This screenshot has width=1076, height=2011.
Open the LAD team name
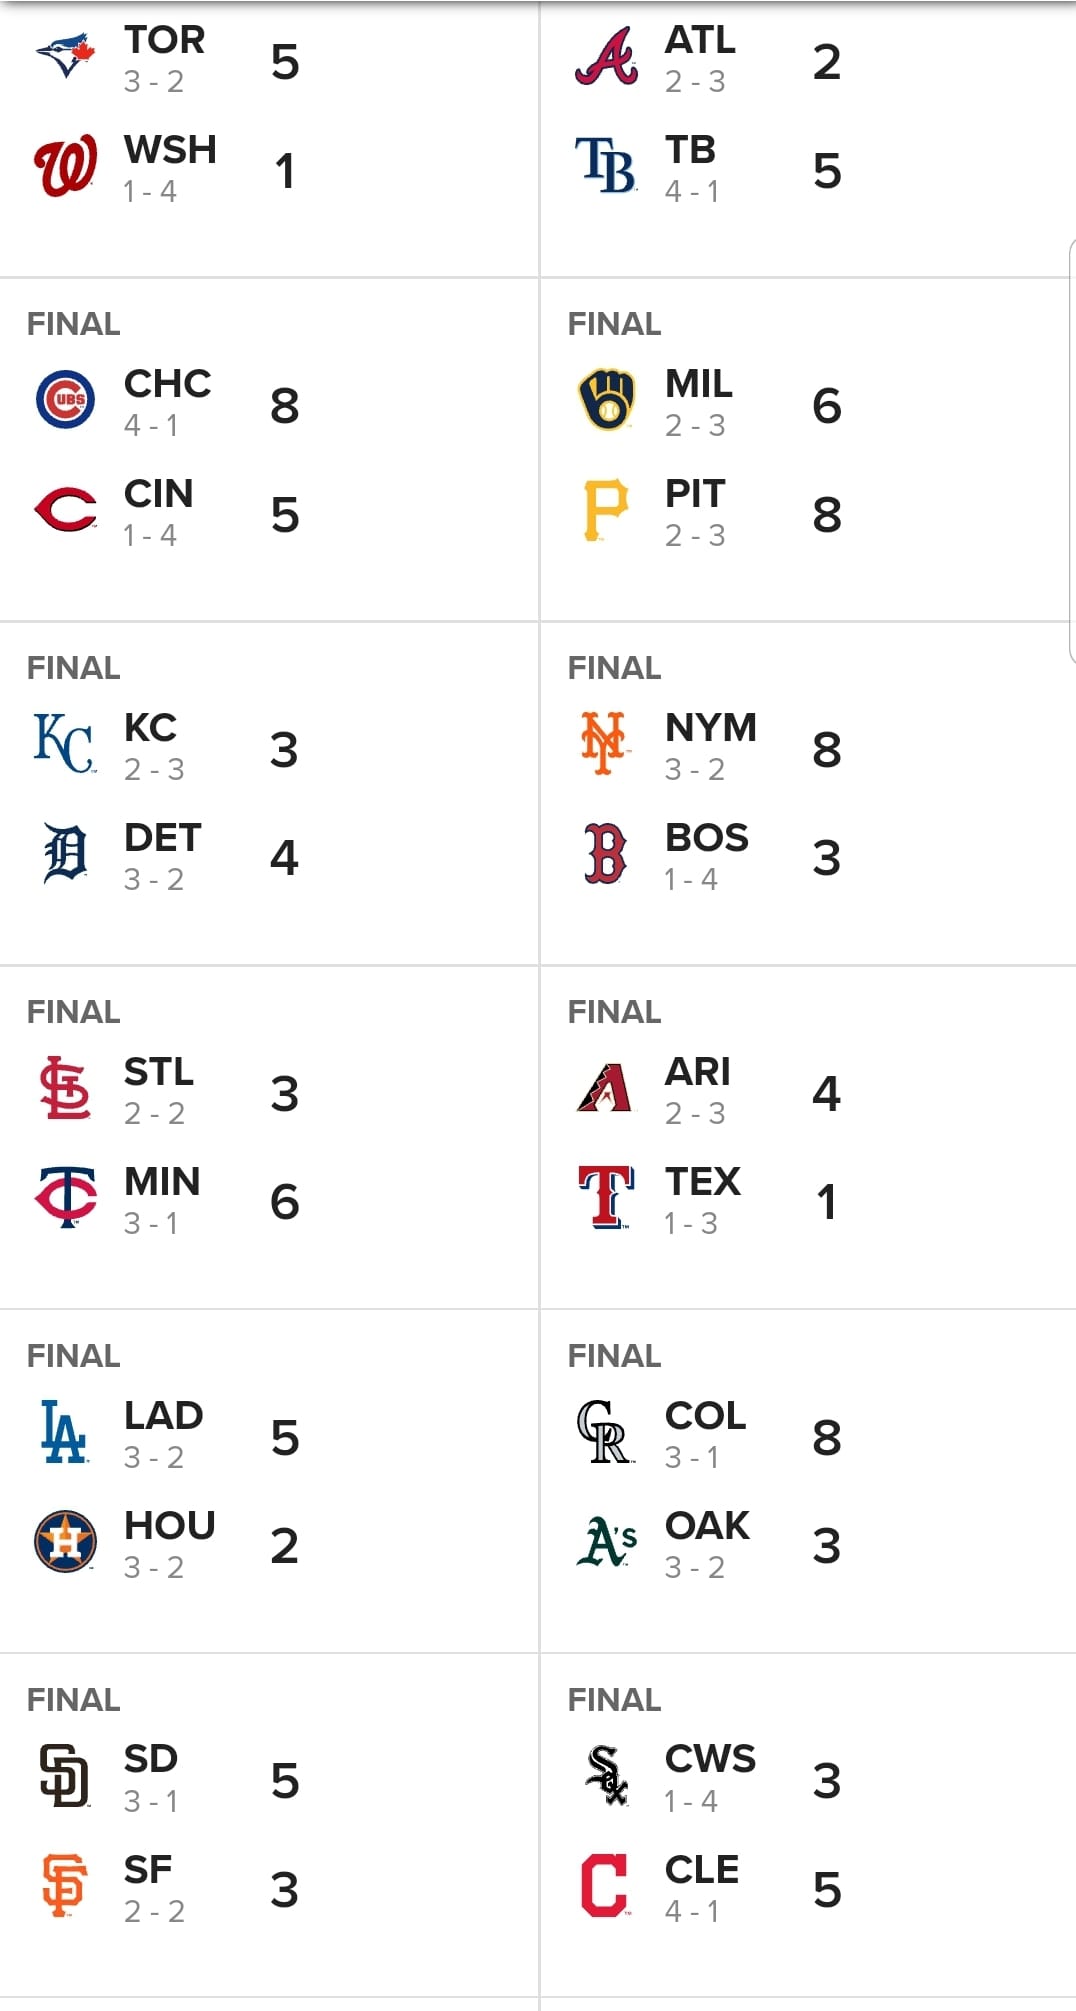tap(164, 1415)
